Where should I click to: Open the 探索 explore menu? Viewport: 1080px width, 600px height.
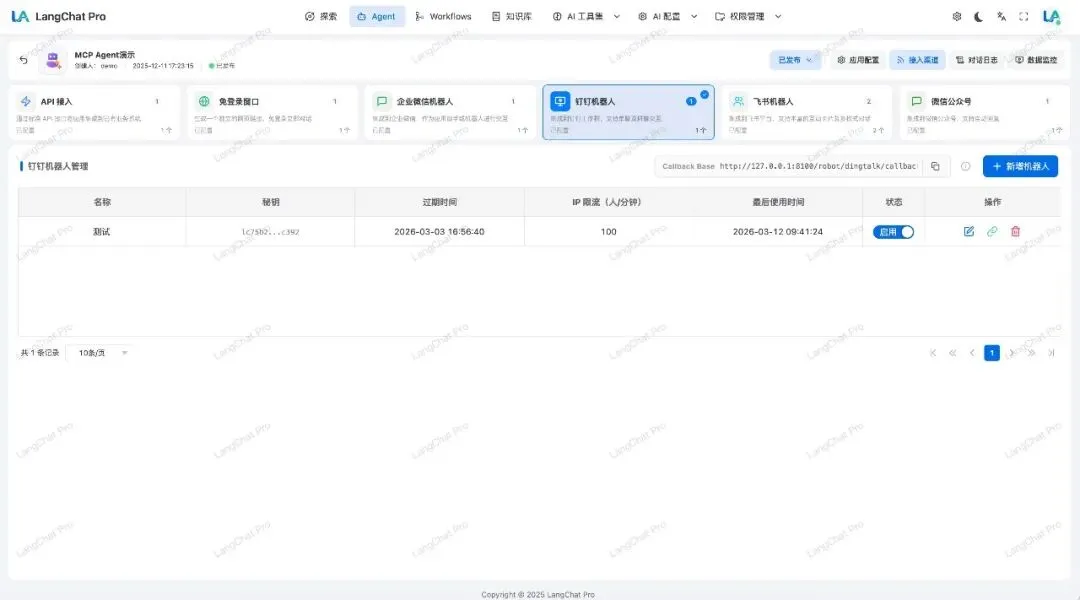321,17
